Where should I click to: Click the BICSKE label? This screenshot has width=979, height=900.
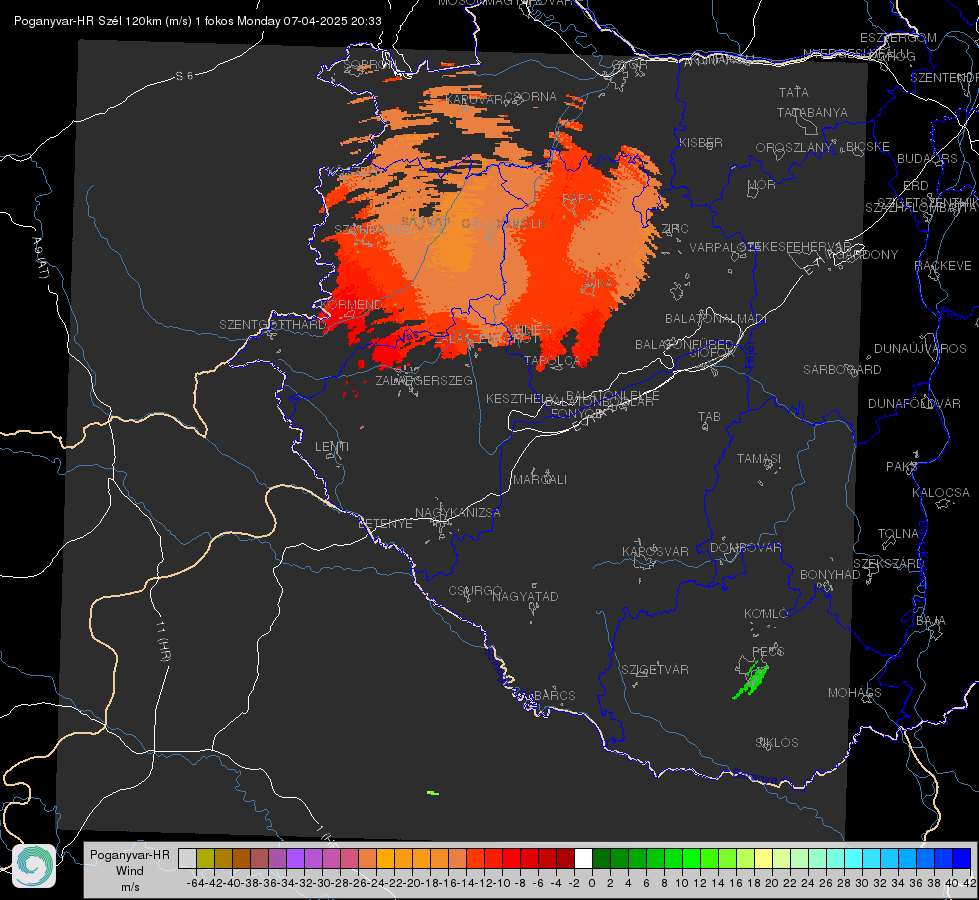[x=868, y=146]
